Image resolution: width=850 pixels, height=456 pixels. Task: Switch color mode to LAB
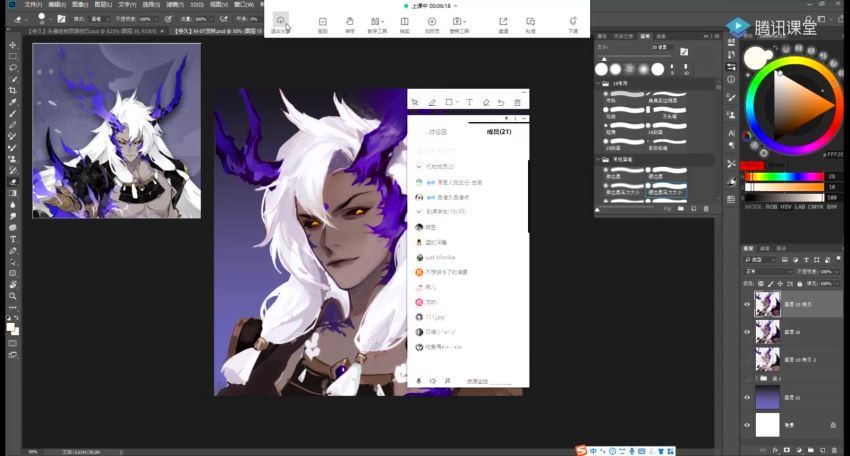click(800, 207)
